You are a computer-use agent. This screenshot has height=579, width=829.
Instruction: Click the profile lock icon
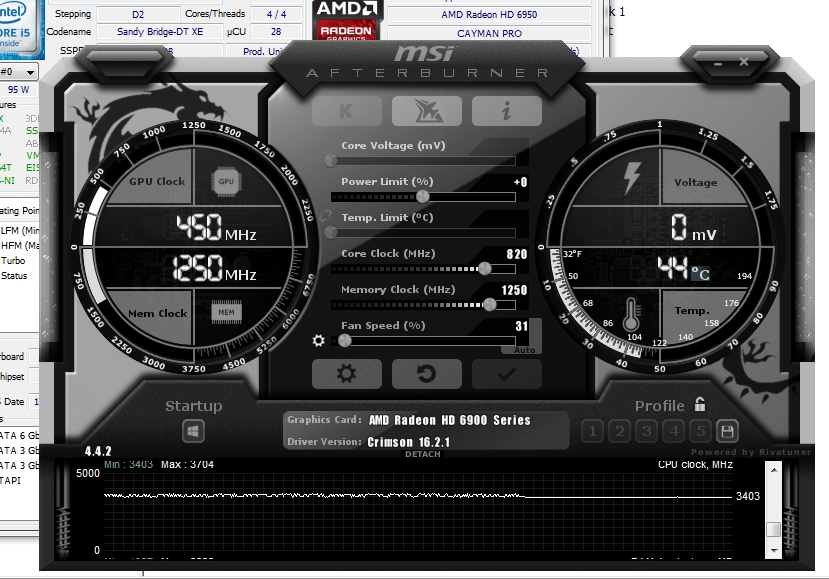700,405
